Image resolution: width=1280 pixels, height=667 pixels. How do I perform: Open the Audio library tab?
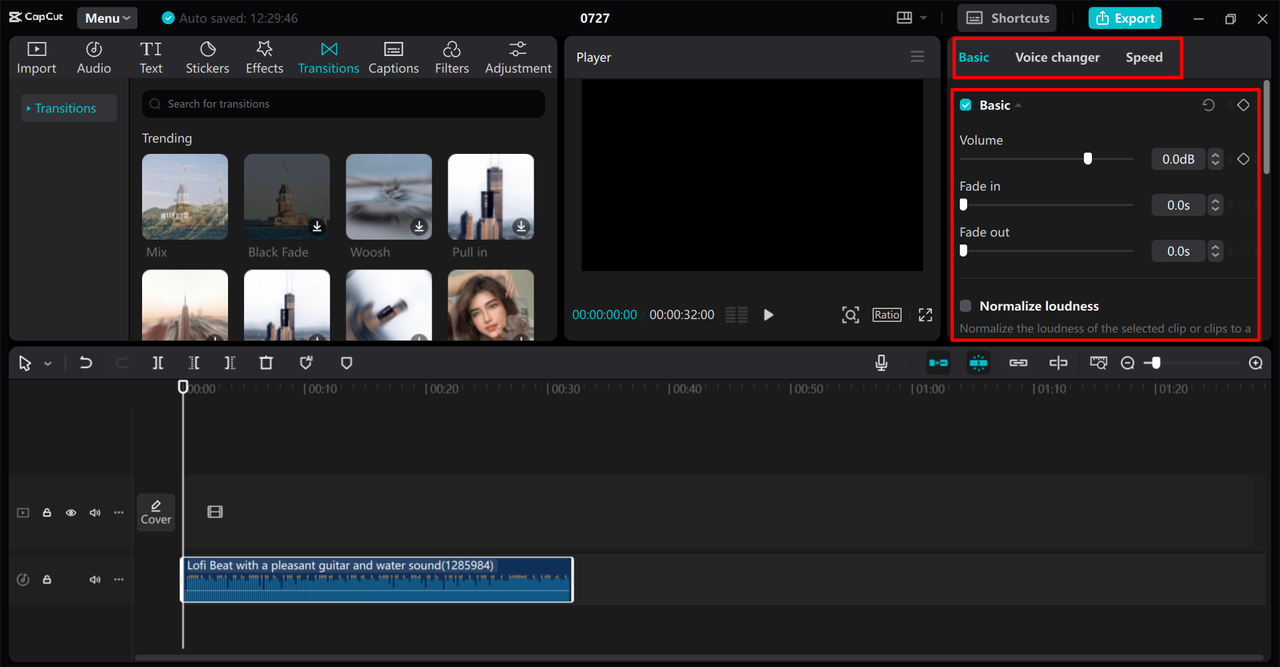click(94, 58)
